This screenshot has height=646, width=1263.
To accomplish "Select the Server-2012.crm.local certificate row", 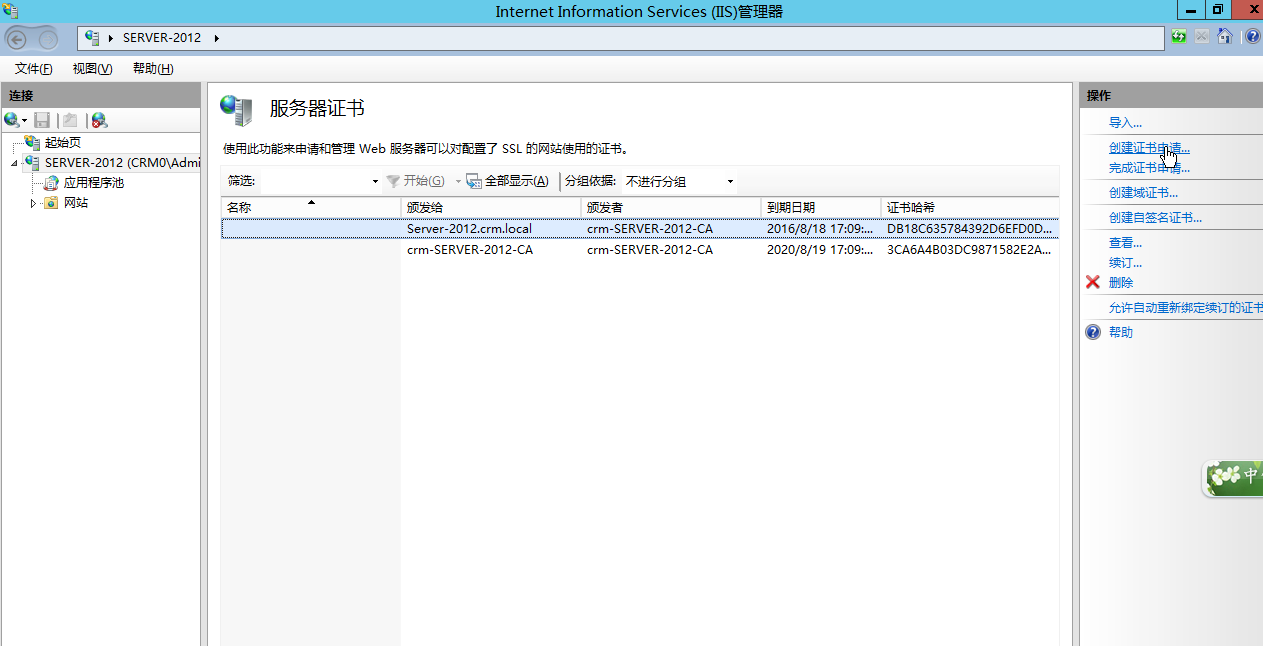I will click(x=639, y=229).
